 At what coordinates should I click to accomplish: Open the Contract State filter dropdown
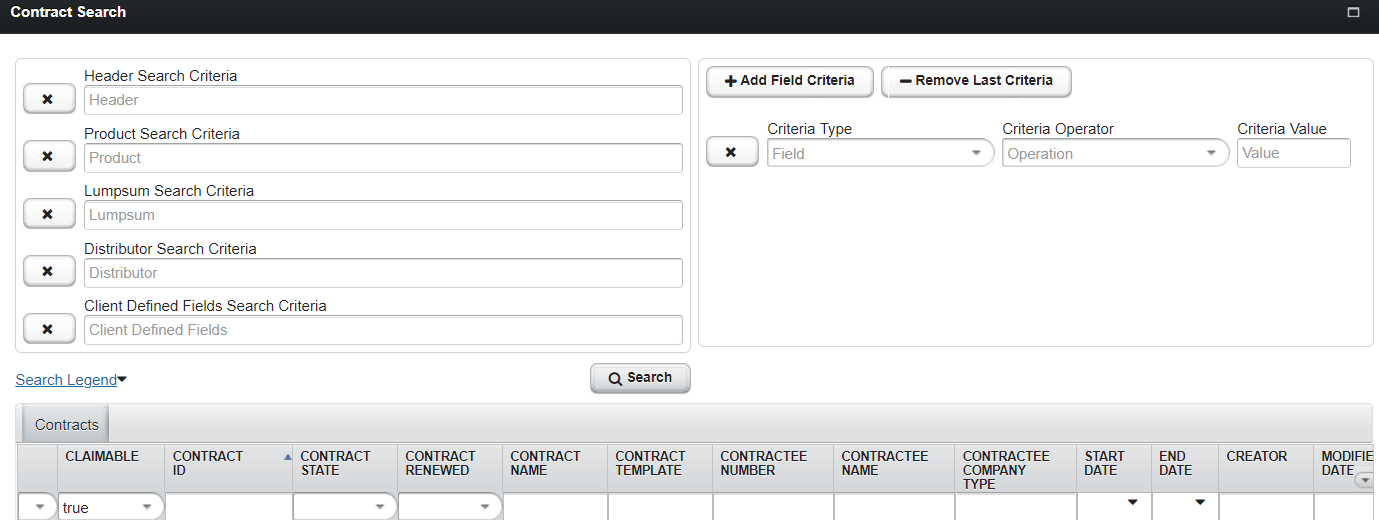[x=379, y=507]
